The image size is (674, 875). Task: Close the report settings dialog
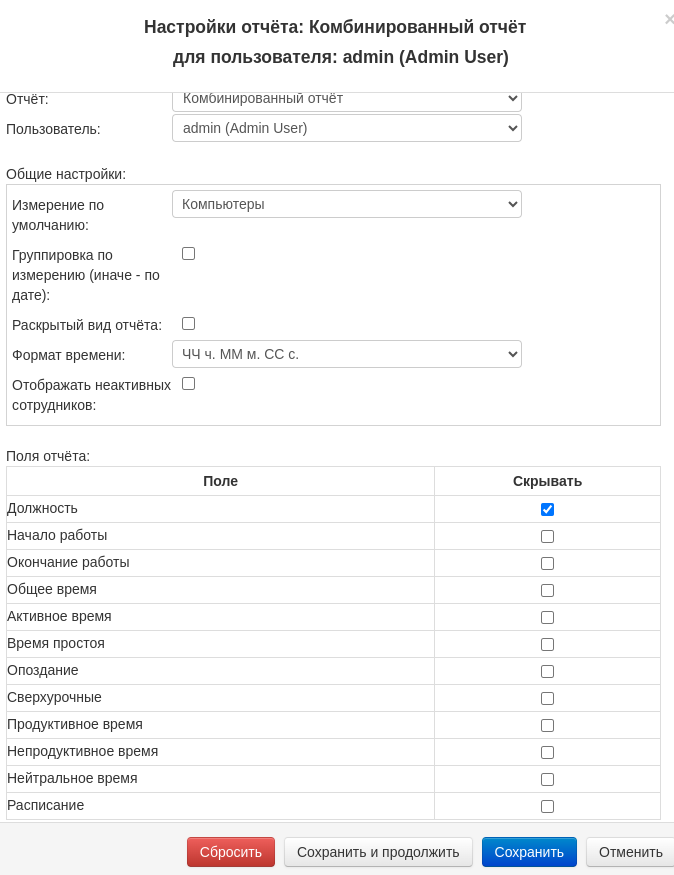point(668,19)
